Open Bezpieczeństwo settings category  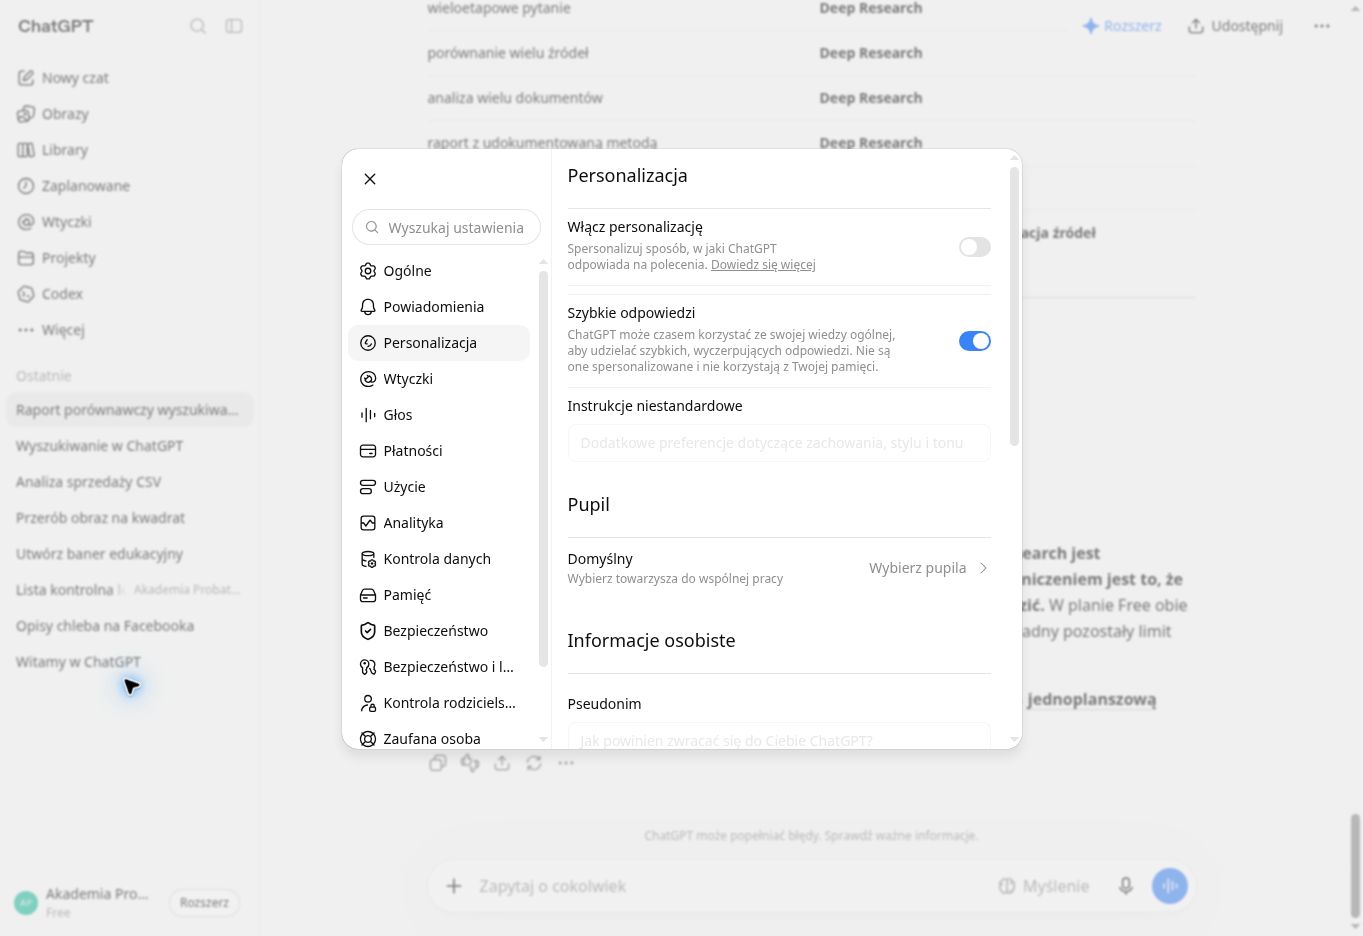(439, 631)
